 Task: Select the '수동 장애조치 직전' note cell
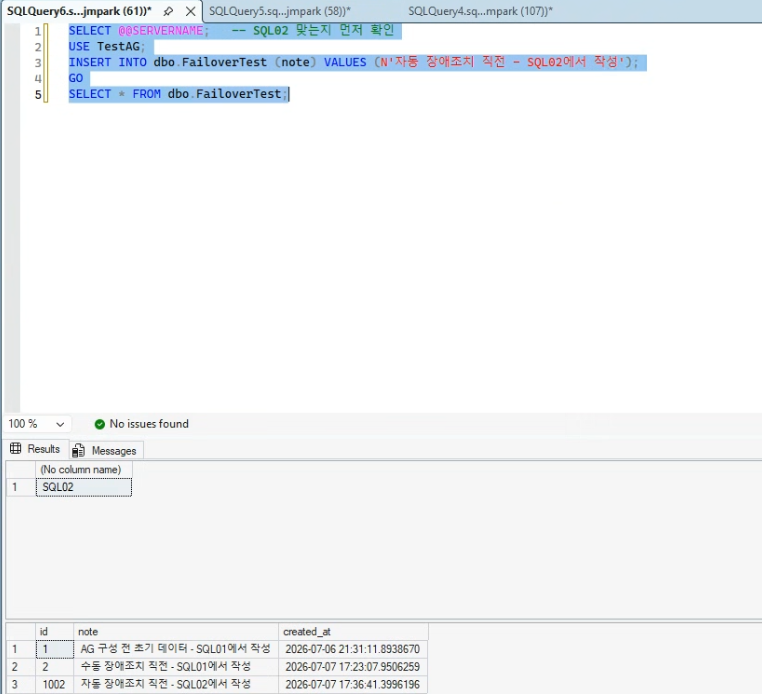pos(176,667)
